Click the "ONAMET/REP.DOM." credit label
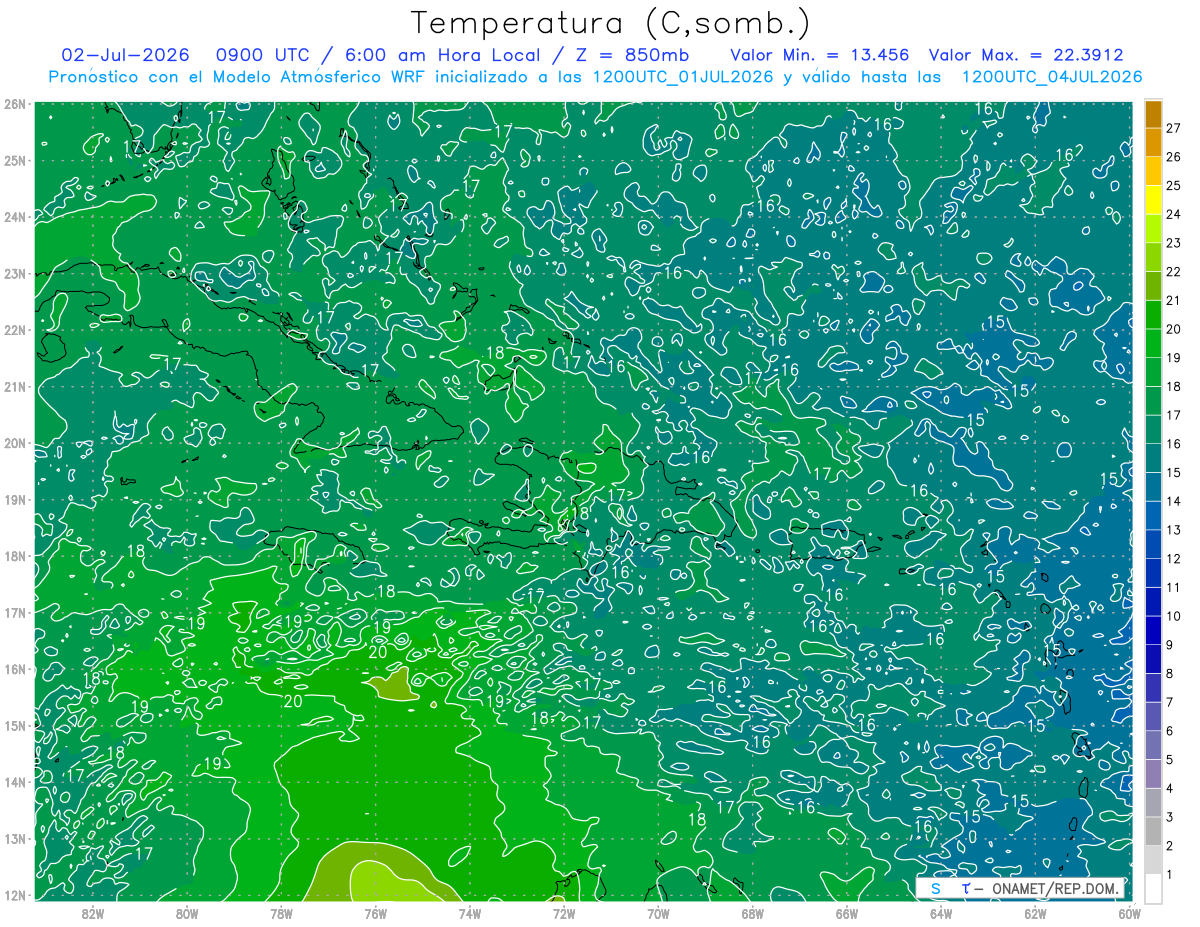The width and height of the screenshot is (1200, 927). click(x=1056, y=888)
